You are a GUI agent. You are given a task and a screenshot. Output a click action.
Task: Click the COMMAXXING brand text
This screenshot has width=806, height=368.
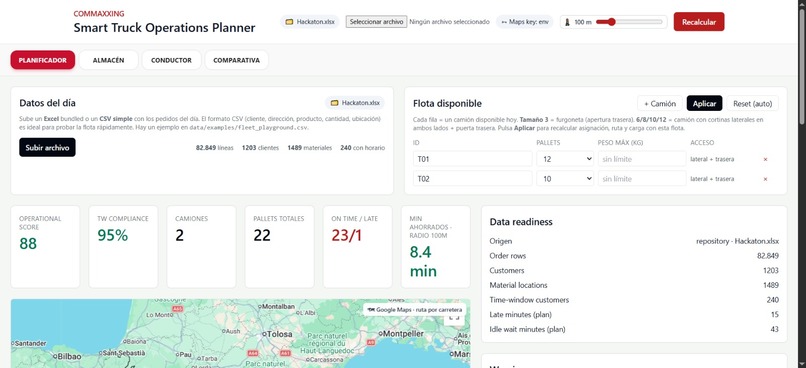point(99,14)
